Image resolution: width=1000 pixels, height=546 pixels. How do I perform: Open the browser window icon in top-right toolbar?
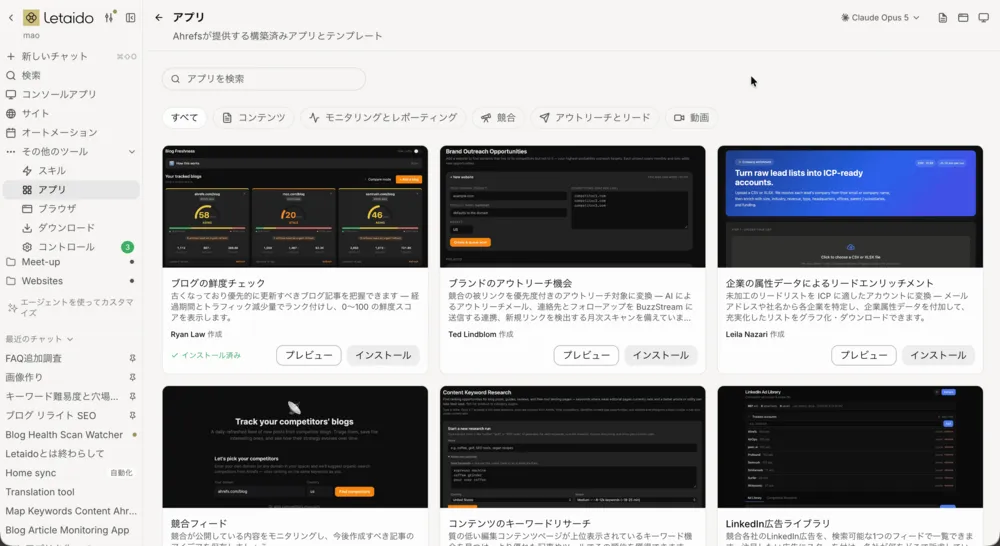pos(963,18)
